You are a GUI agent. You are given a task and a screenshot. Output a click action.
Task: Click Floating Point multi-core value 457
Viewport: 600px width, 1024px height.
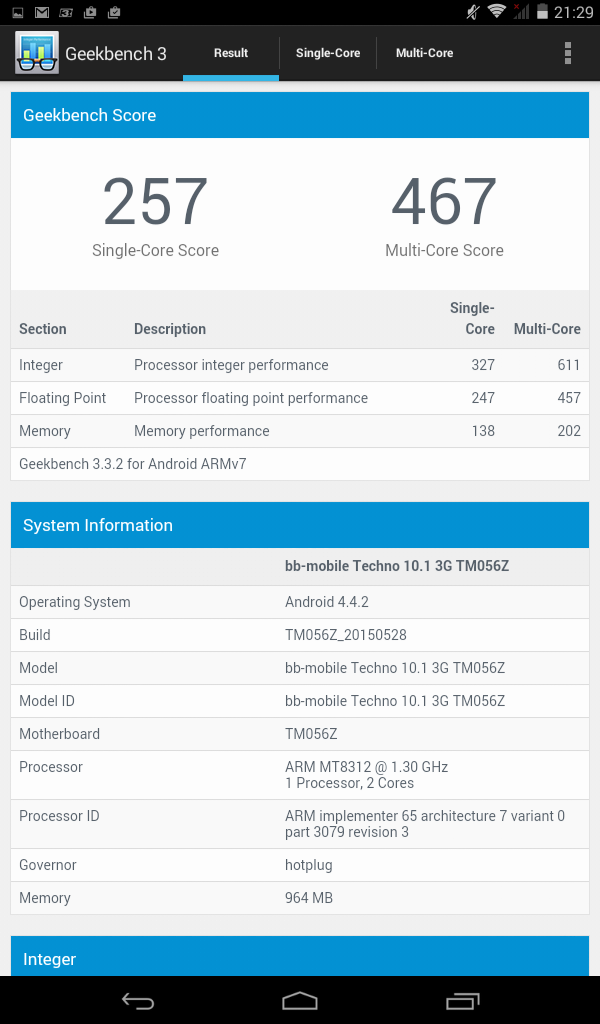[569, 398]
